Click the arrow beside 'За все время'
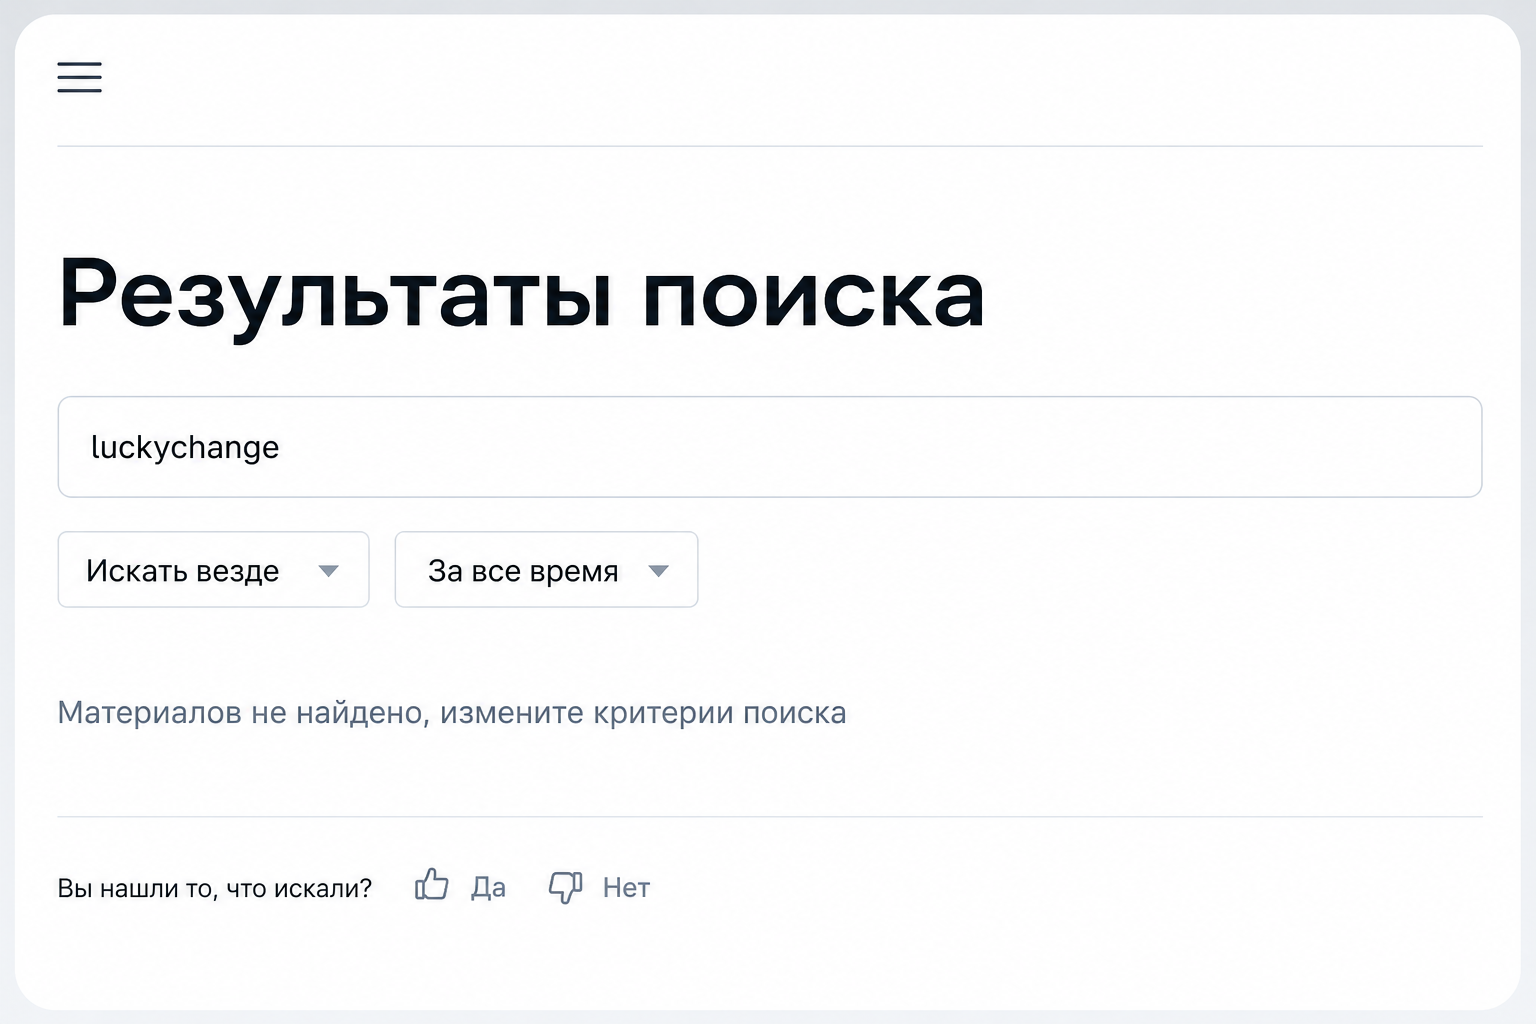Screen dimensions: 1536x1024 point(658,571)
